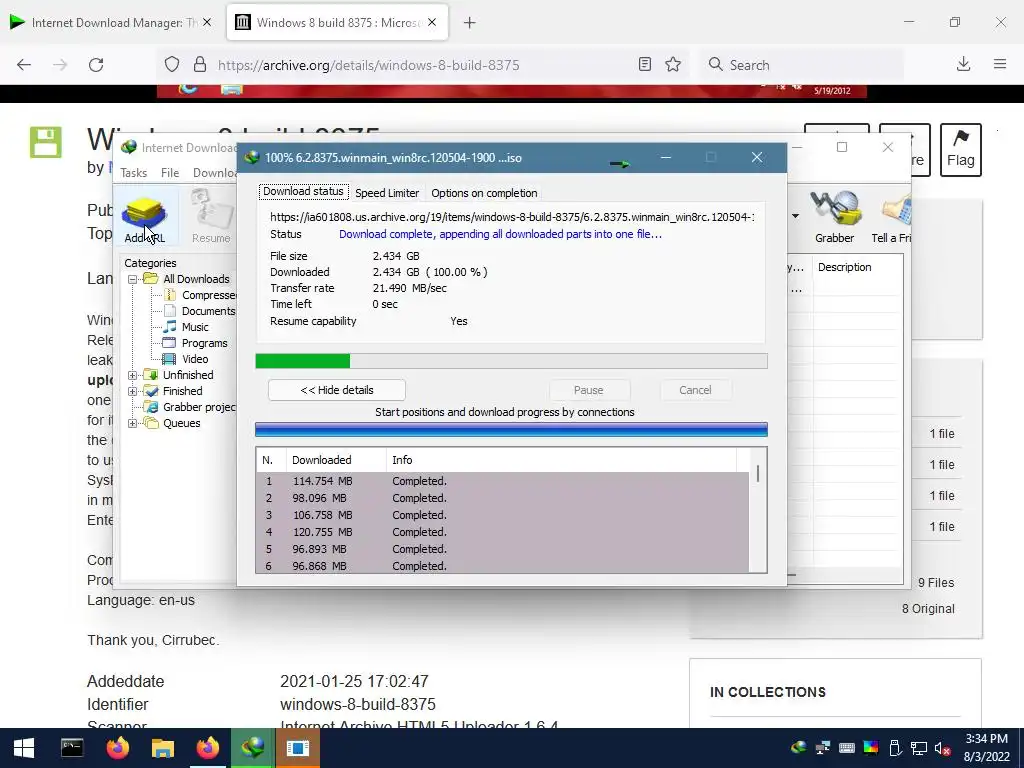Viewport: 1024px width, 768px height.
Task: Open the Firefox hamburger menu
Action: click(1000, 64)
